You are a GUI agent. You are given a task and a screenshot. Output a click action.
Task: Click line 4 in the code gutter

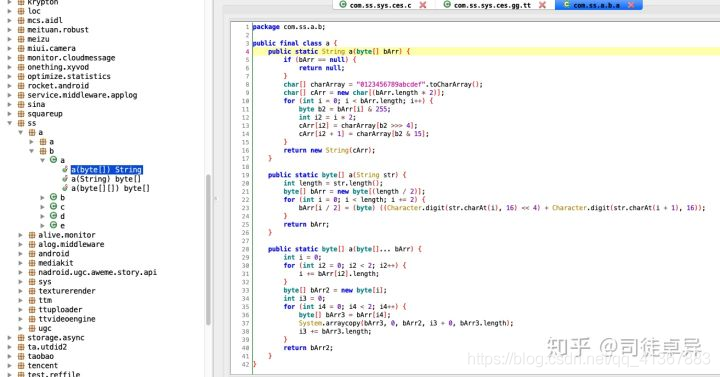247,51
